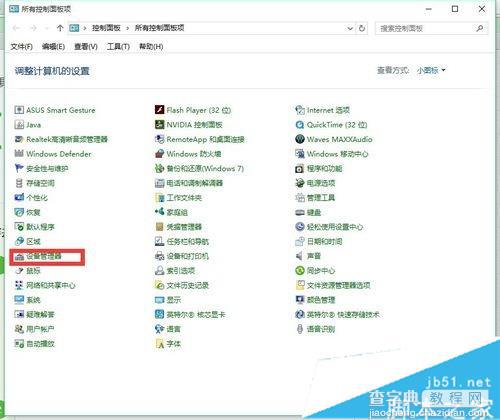Open the 文件历史记录 link

click(188, 285)
